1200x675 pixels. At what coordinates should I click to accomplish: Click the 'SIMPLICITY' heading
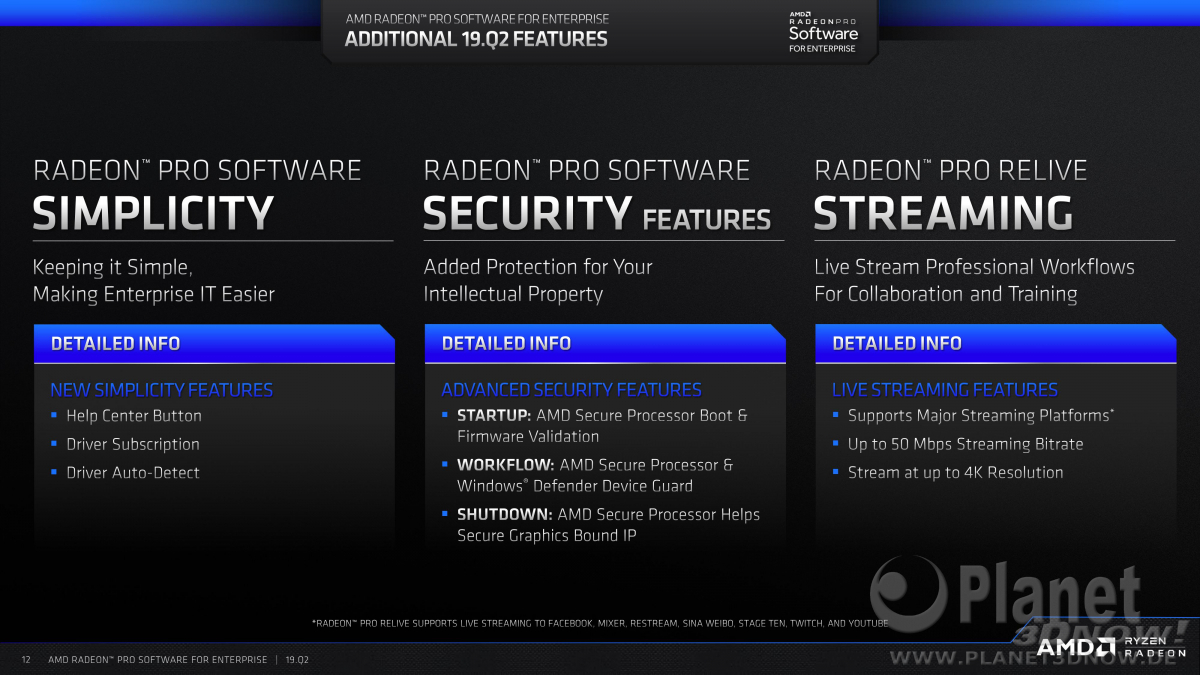(153, 213)
